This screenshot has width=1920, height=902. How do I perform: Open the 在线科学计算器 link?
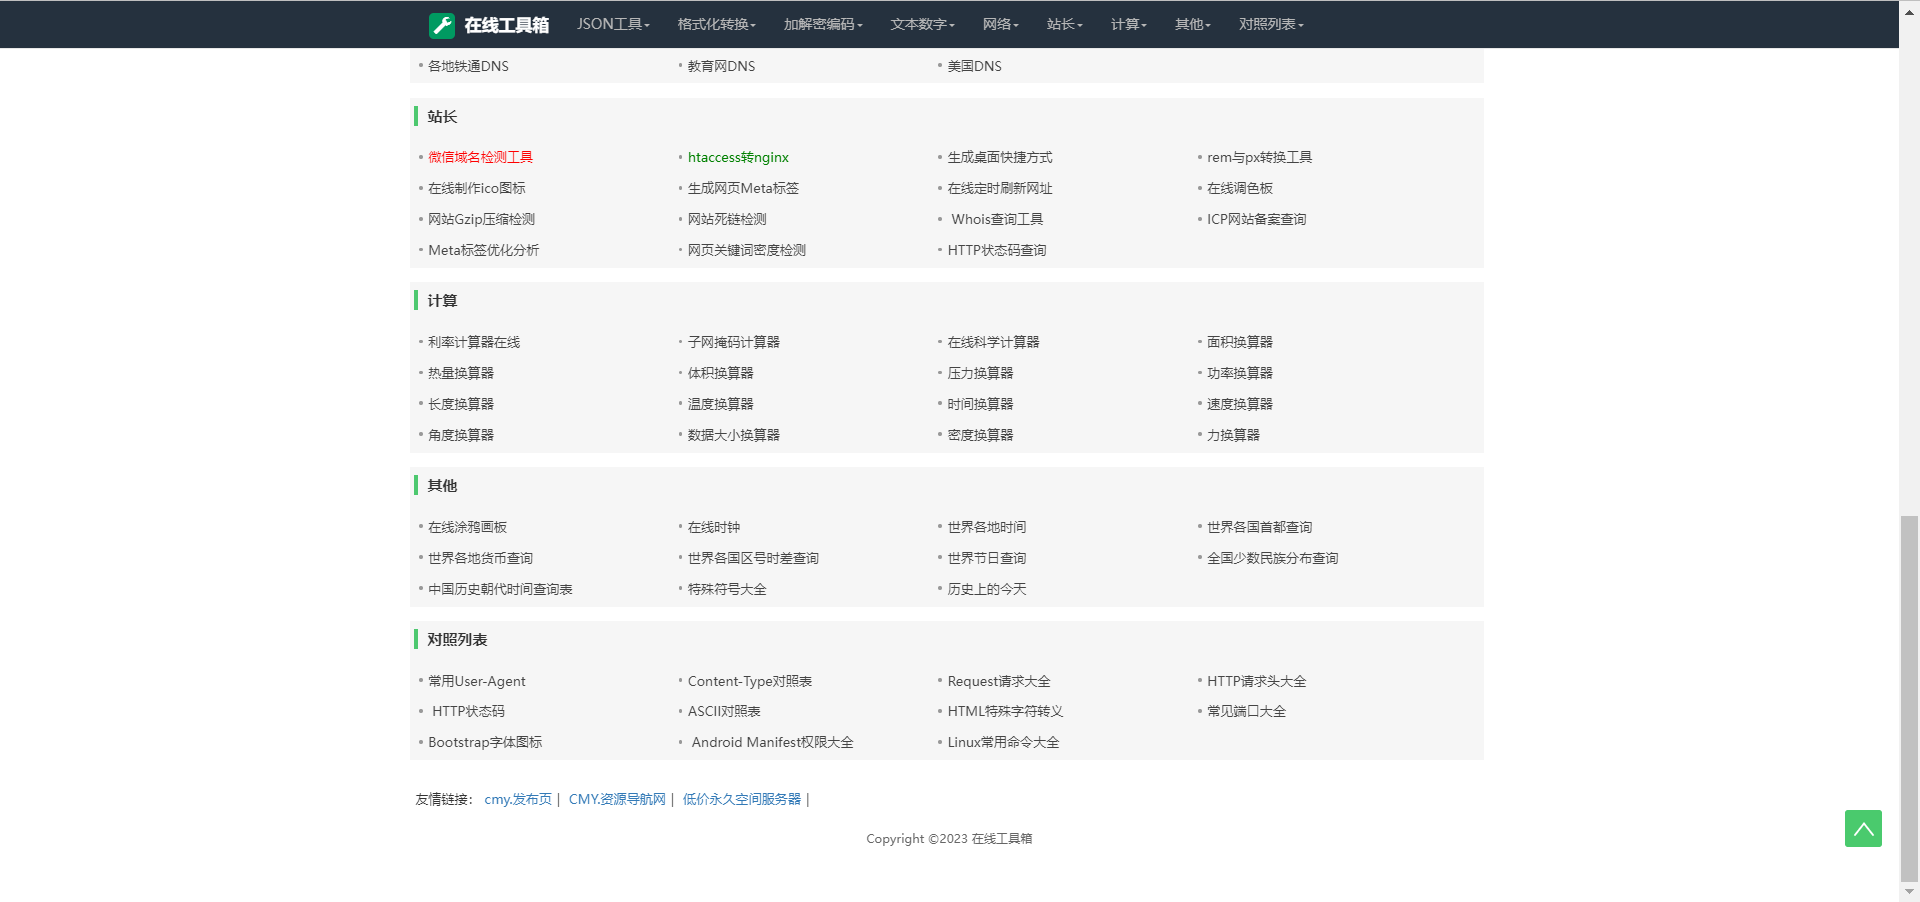pos(993,342)
